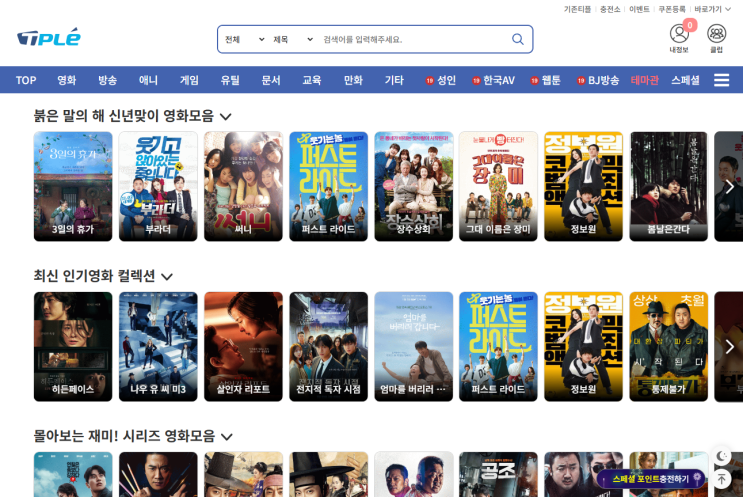Open the 전체 category dropdown
Image resolution: width=743 pixels, height=497 pixels.
click(244, 39)
